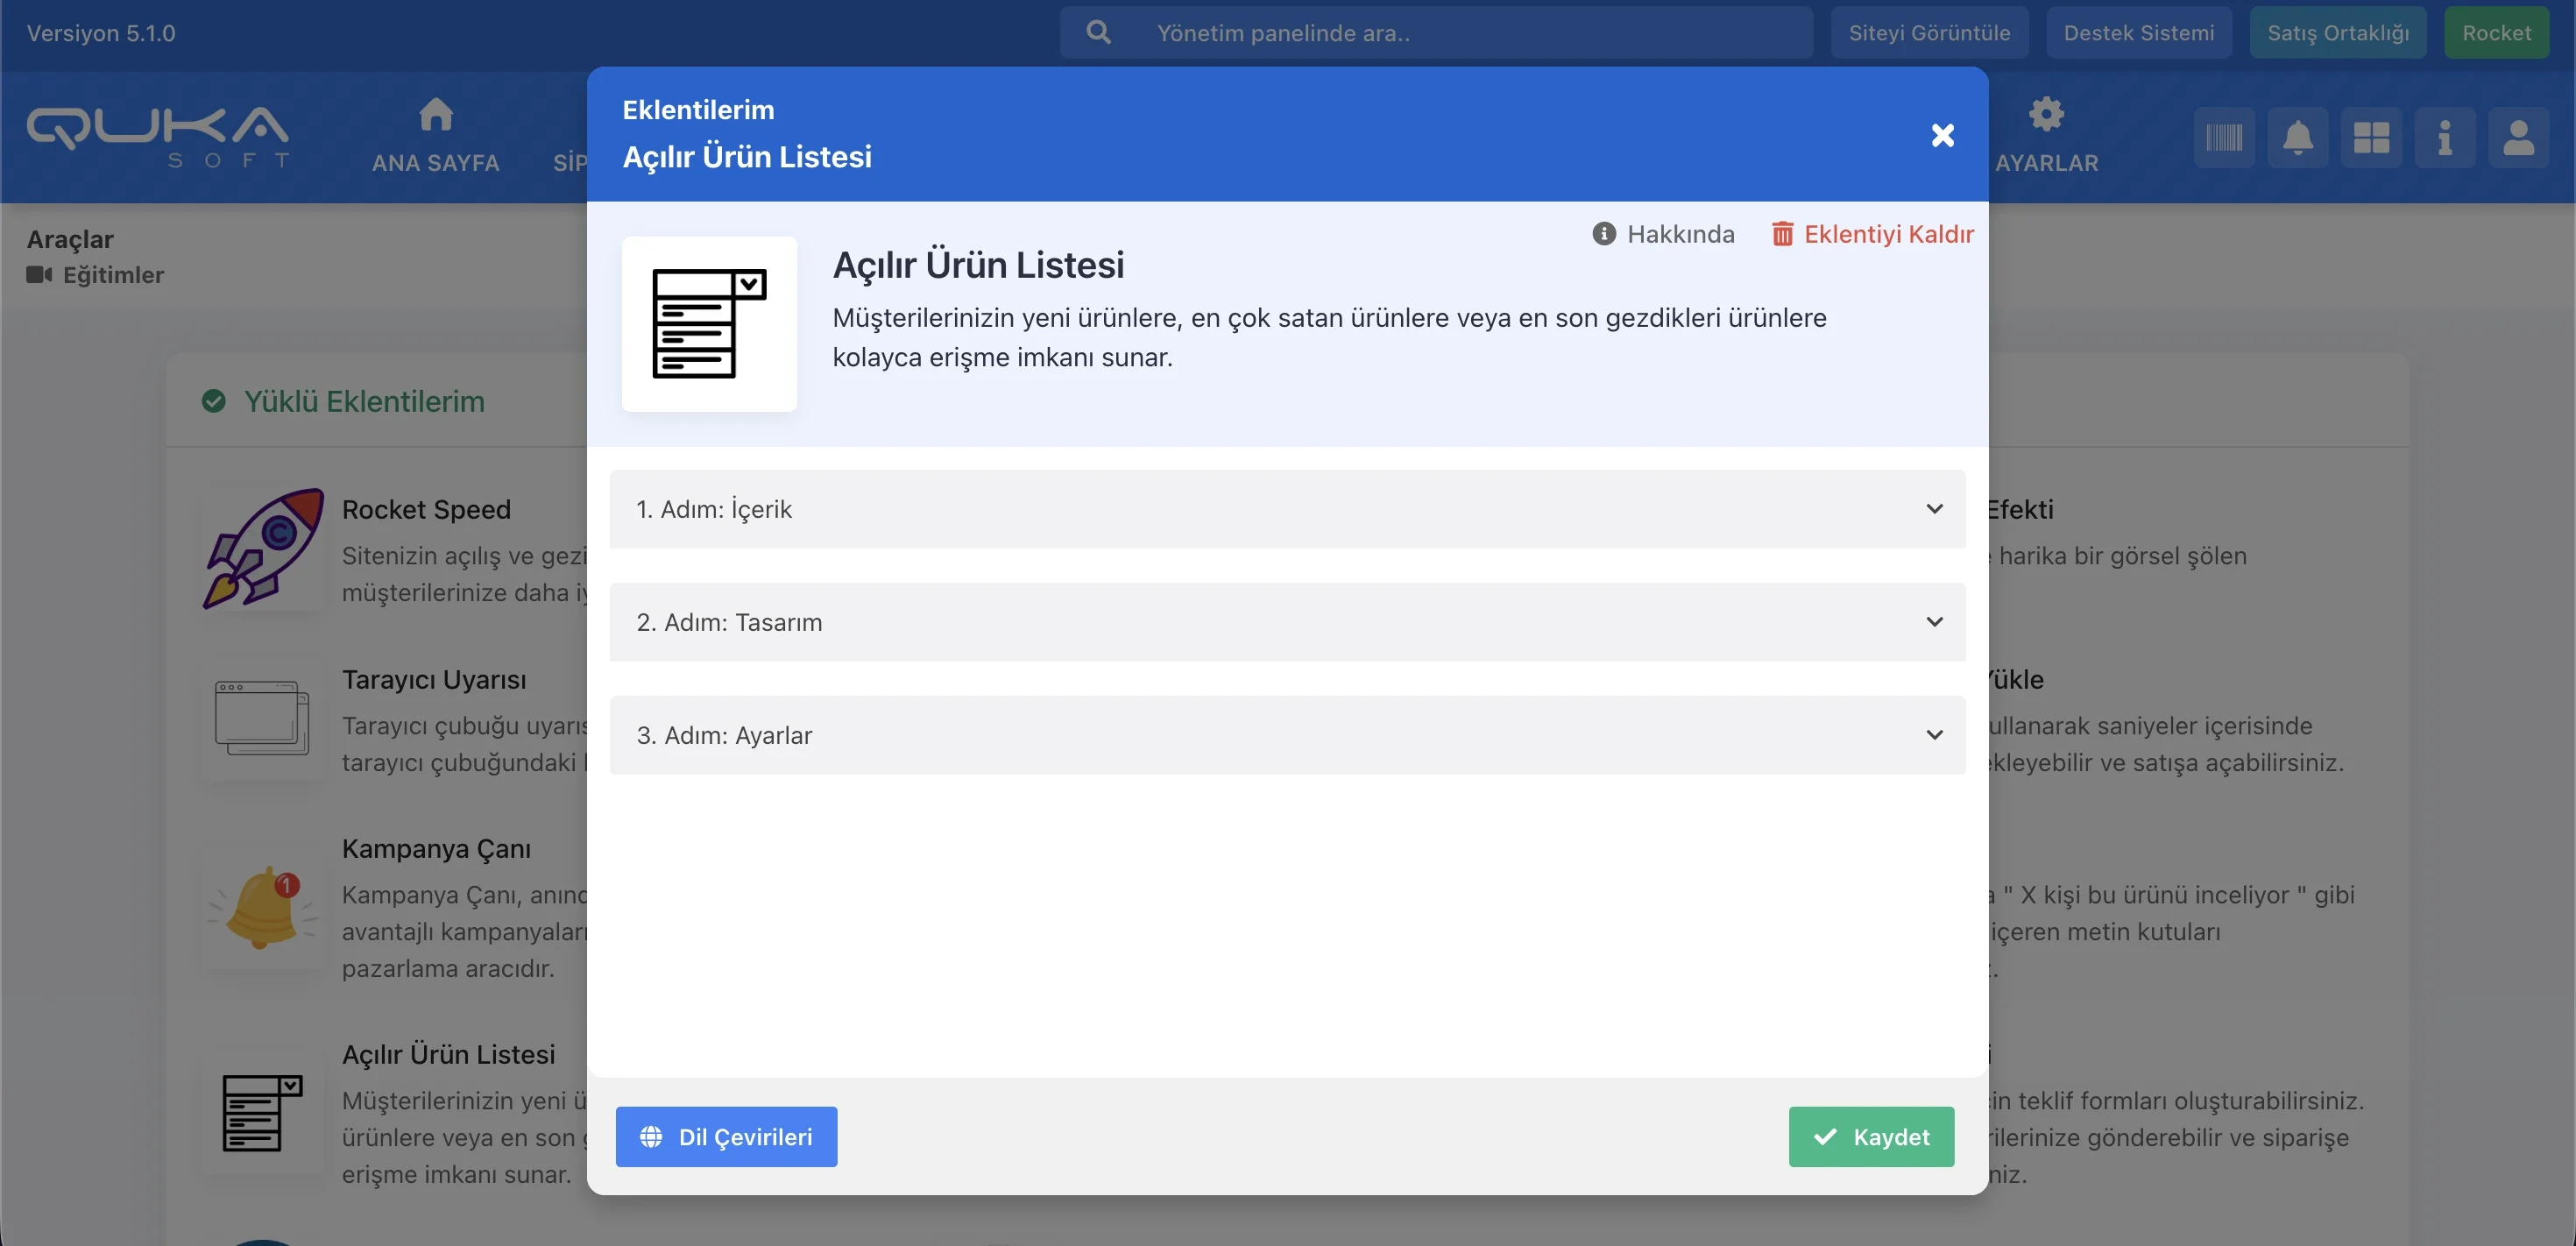
Task: Open notifications bell icon
Action: click(x=2297, y=137)
